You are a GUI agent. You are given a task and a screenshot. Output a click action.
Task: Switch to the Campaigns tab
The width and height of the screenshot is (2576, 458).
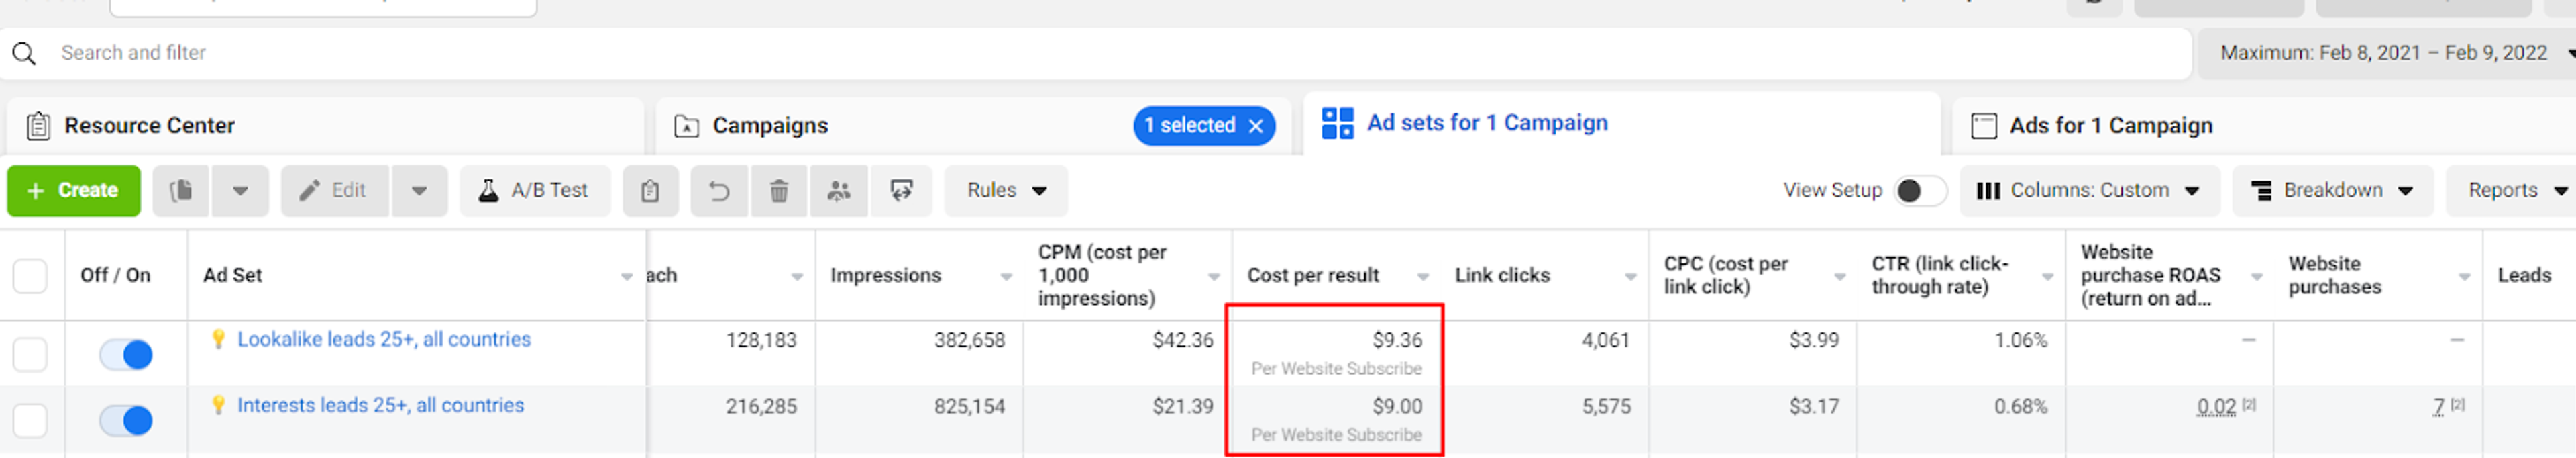[x=770, y=126]
